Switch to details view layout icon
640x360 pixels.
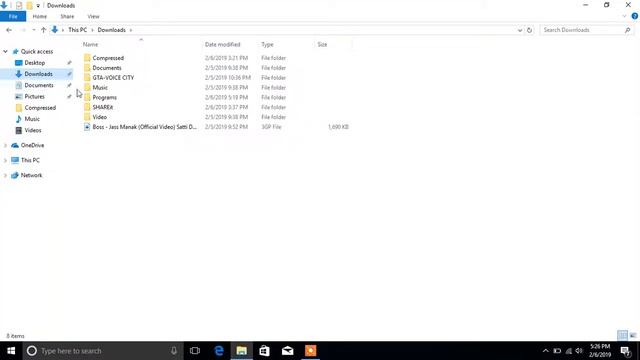coord(622,336)
